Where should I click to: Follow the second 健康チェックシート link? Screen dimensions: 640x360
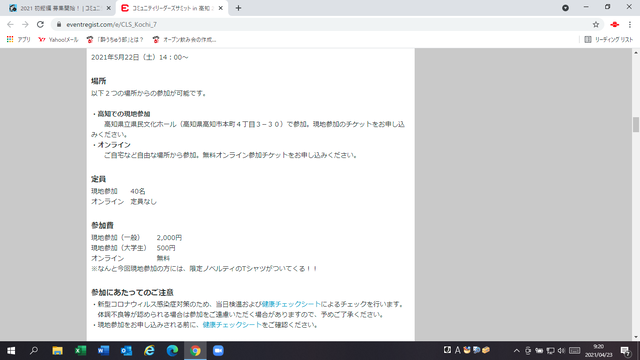[232, 325]
